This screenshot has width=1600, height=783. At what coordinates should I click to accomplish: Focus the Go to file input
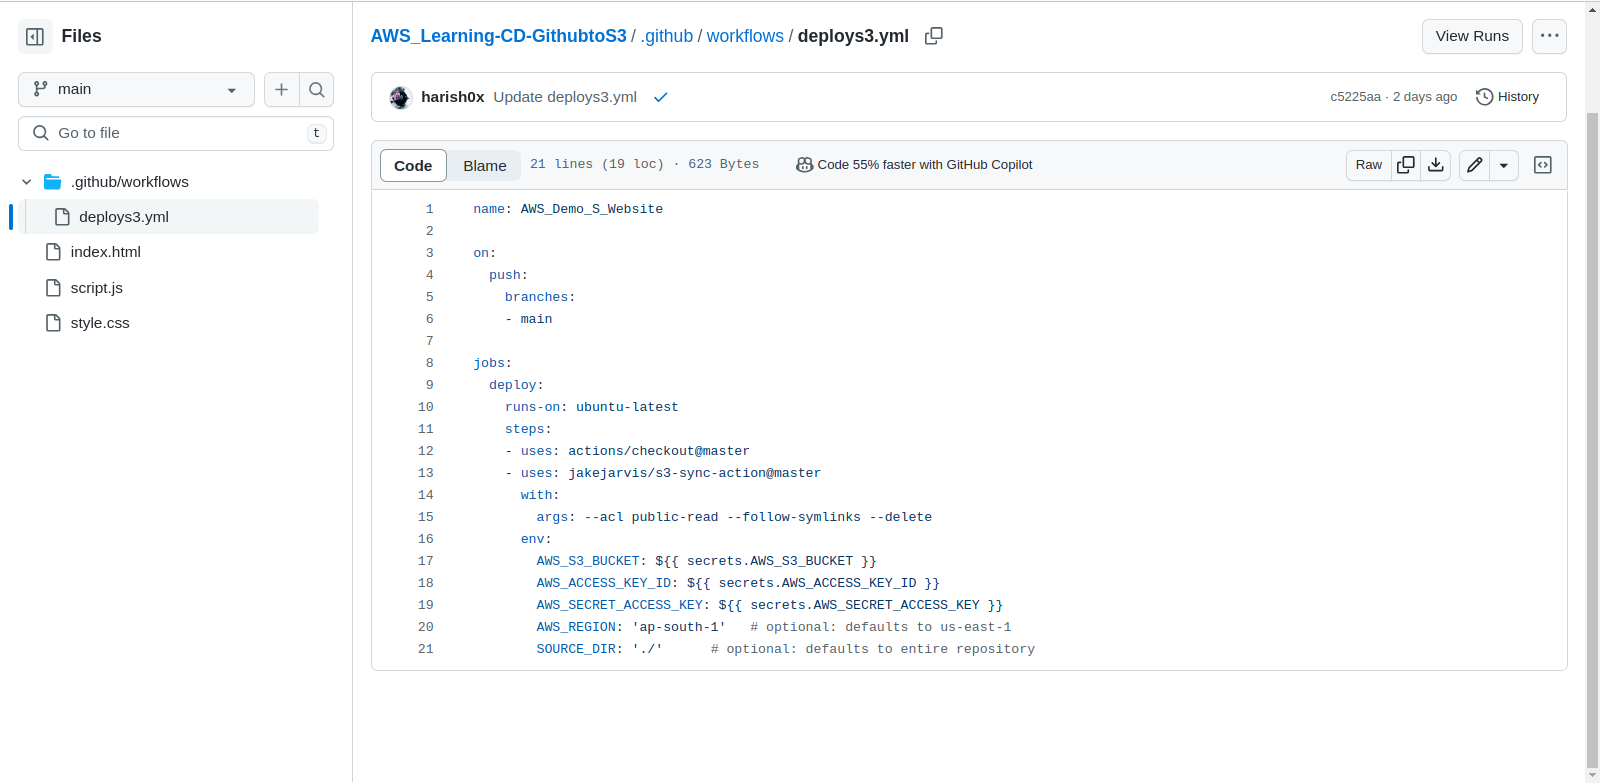[176, 133]
